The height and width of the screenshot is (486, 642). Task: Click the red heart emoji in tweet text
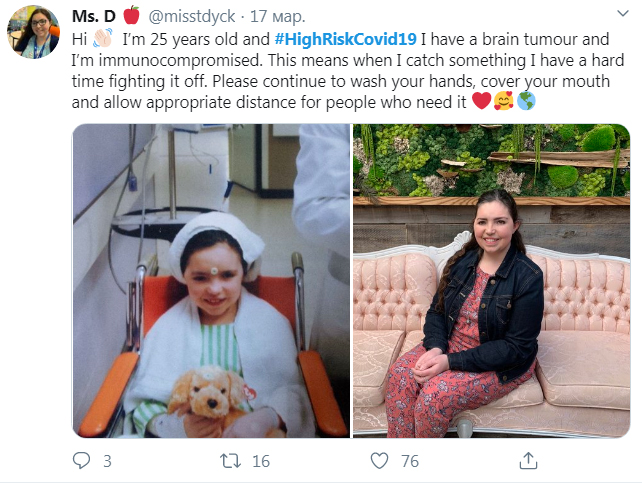(480, 101)
